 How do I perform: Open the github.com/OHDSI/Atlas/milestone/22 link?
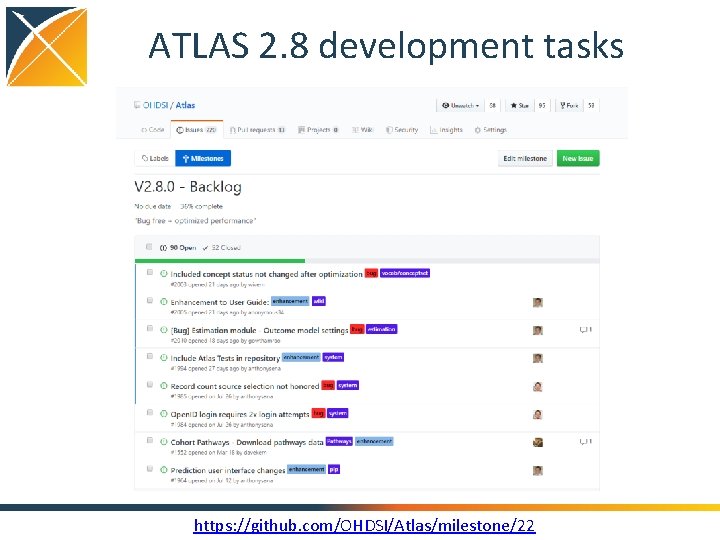[365, 525]
